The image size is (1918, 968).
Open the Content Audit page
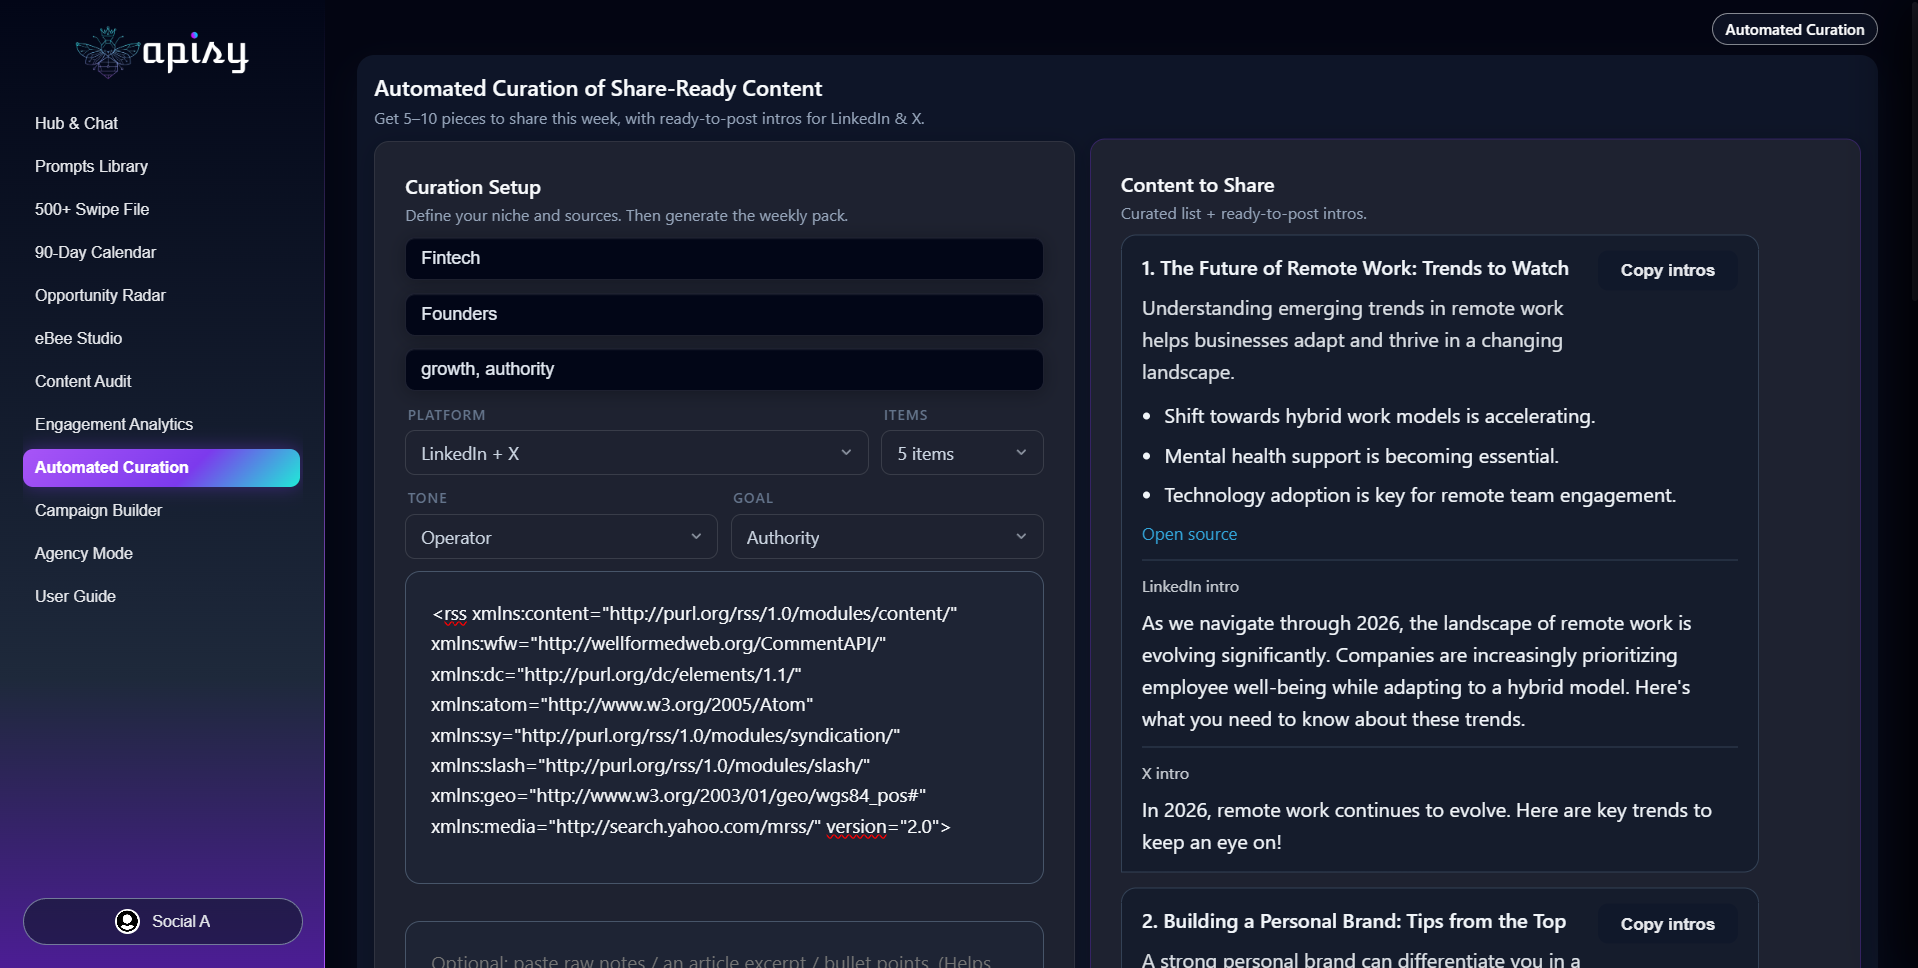coord(83,381)
